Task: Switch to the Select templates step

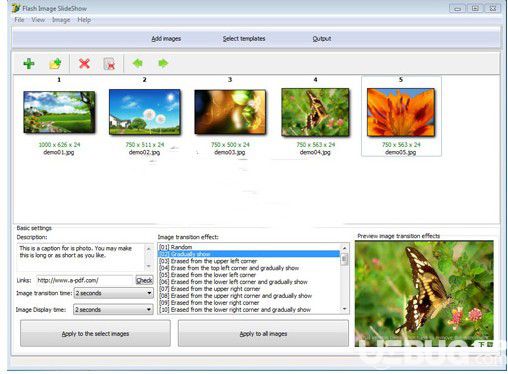Action: pyautogui.click(x=244, y=39)
